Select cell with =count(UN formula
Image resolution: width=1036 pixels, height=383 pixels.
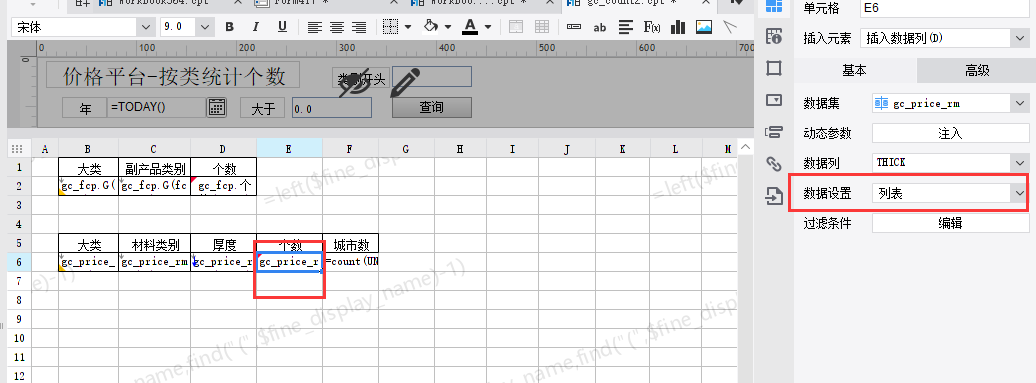[351, 262]
